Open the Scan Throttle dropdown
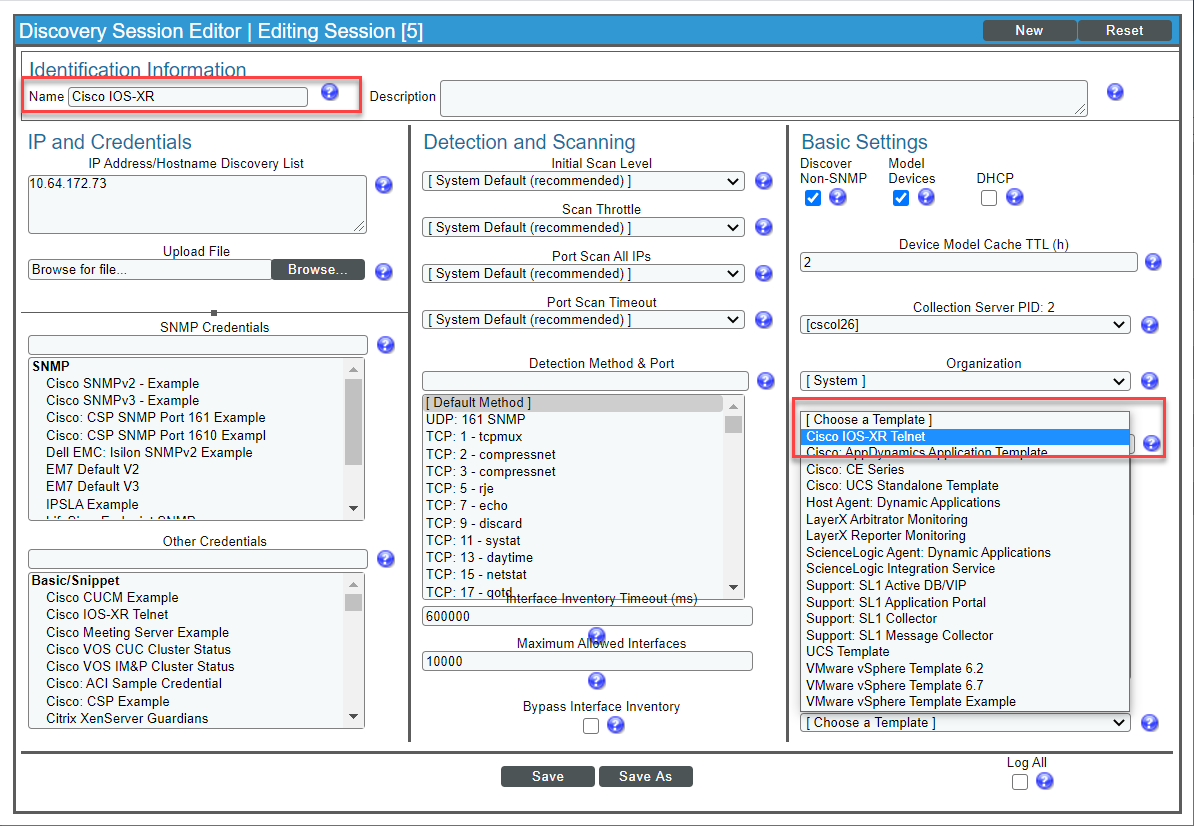Viewport: 1194px width, 826px height. (x=583, y=228)
